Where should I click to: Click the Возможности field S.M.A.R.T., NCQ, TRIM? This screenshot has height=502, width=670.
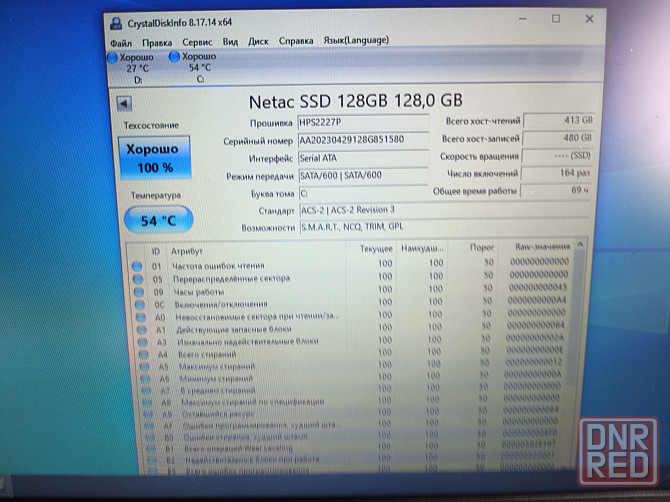click(x=444, y=226)
